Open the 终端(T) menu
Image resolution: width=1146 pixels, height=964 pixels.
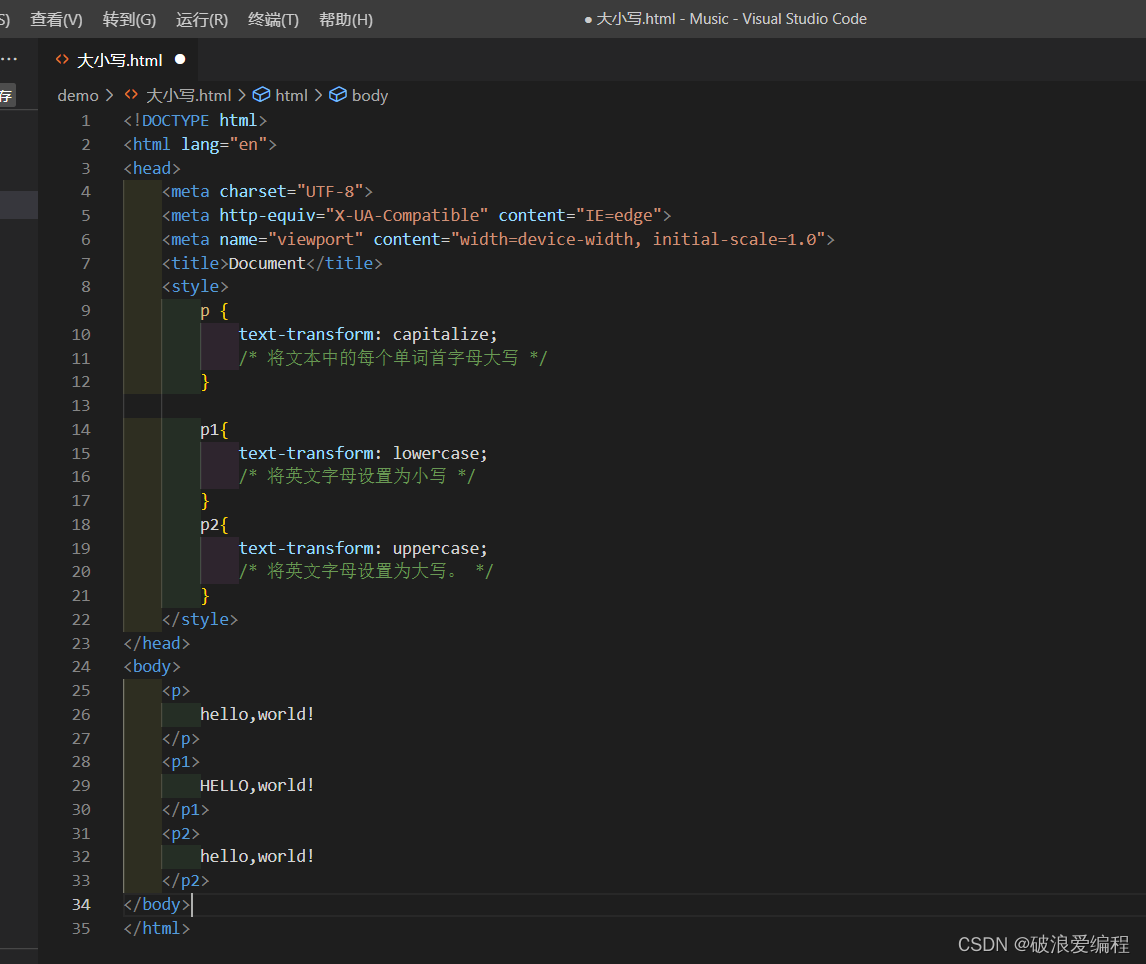[x=273, y=20]
